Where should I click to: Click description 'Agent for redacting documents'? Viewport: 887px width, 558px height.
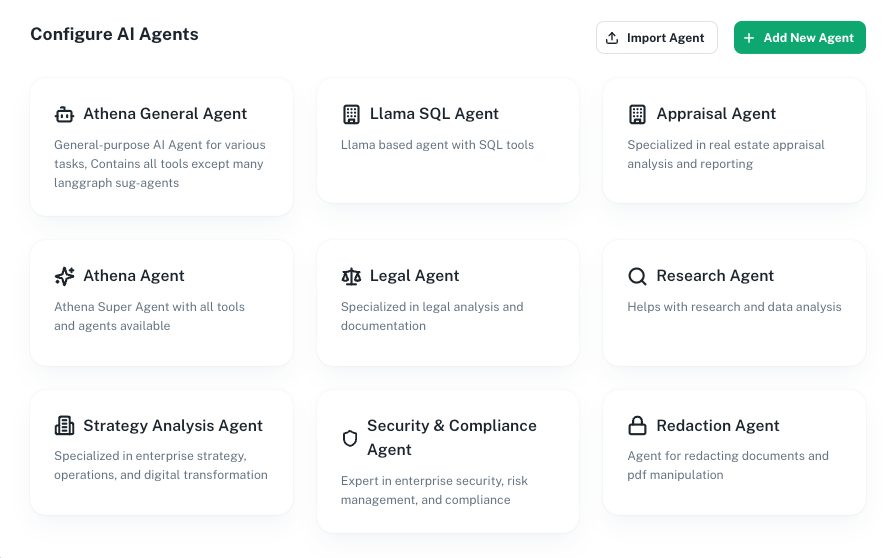click(728, 465)
